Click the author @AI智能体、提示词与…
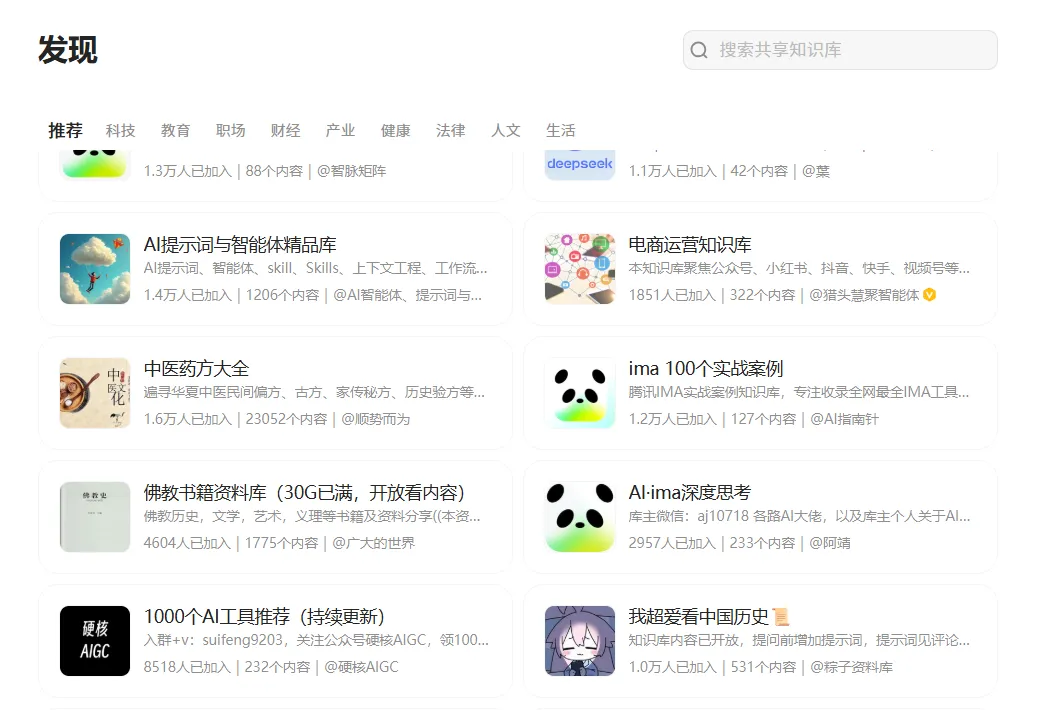Viewport: 1038px width, 710px height. coord(407,295)
